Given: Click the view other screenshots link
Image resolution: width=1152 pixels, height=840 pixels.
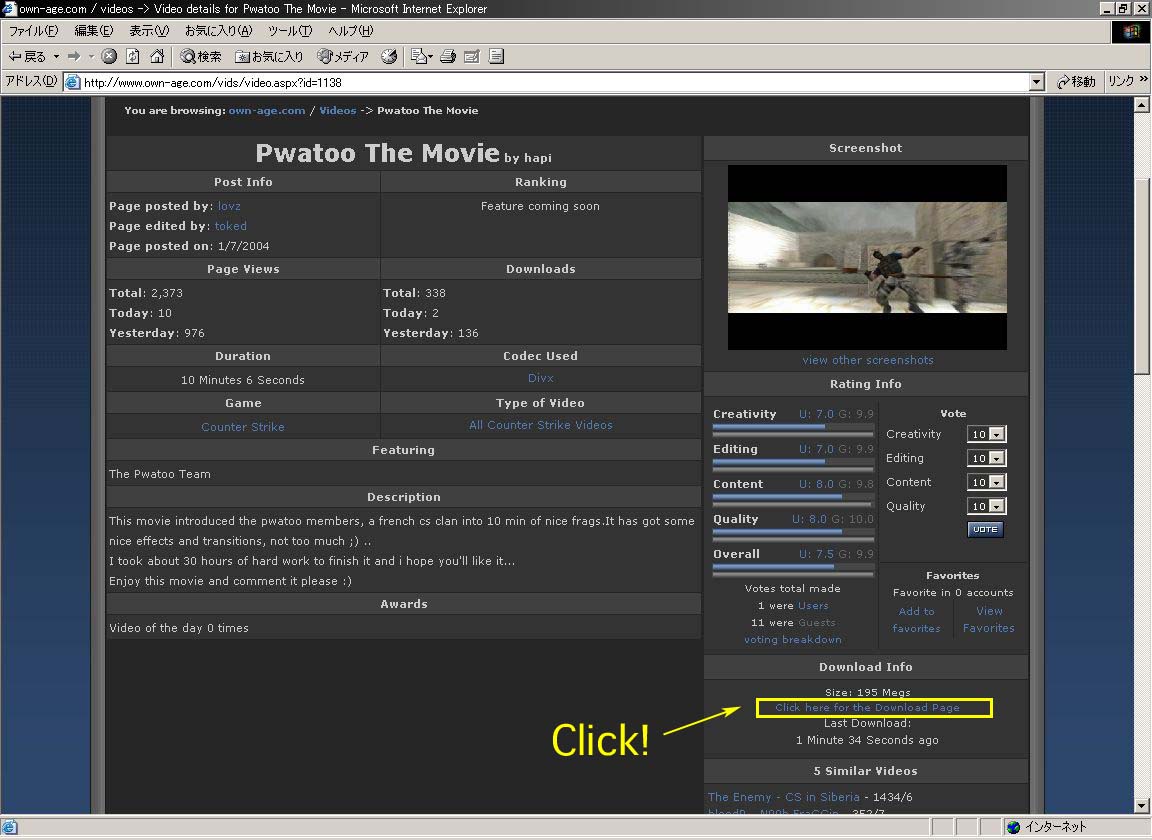Looking at the screenshot, I should pyautogui.click(x=868, y=360).
